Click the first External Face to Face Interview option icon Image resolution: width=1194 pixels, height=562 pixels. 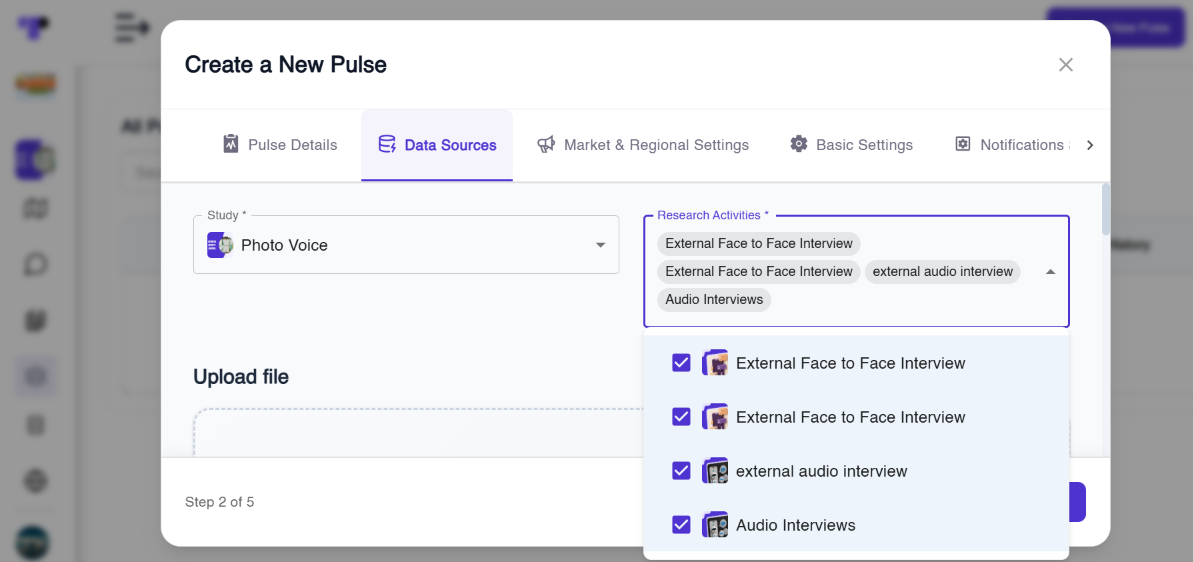pos(714,362)
